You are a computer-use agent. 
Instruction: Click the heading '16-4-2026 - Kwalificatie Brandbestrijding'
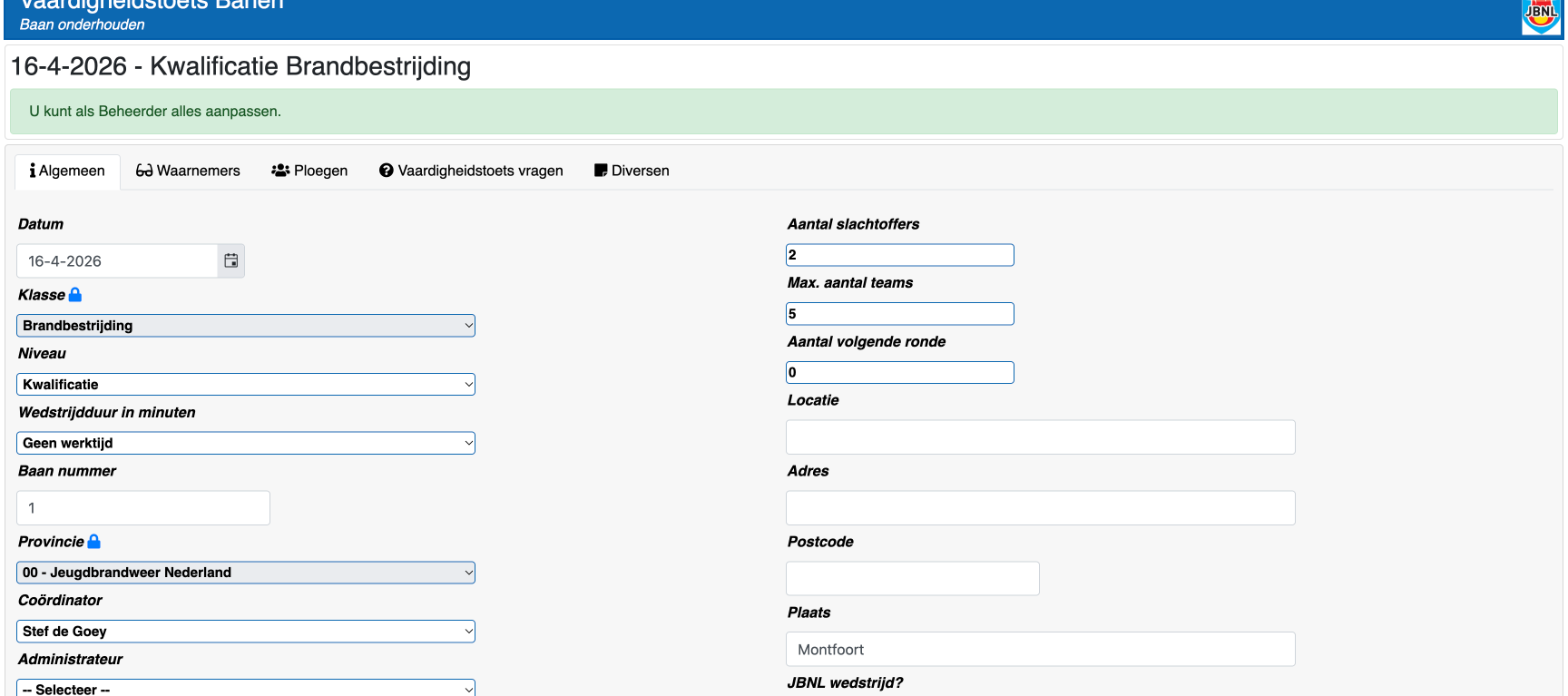click(x=240, y=68)
